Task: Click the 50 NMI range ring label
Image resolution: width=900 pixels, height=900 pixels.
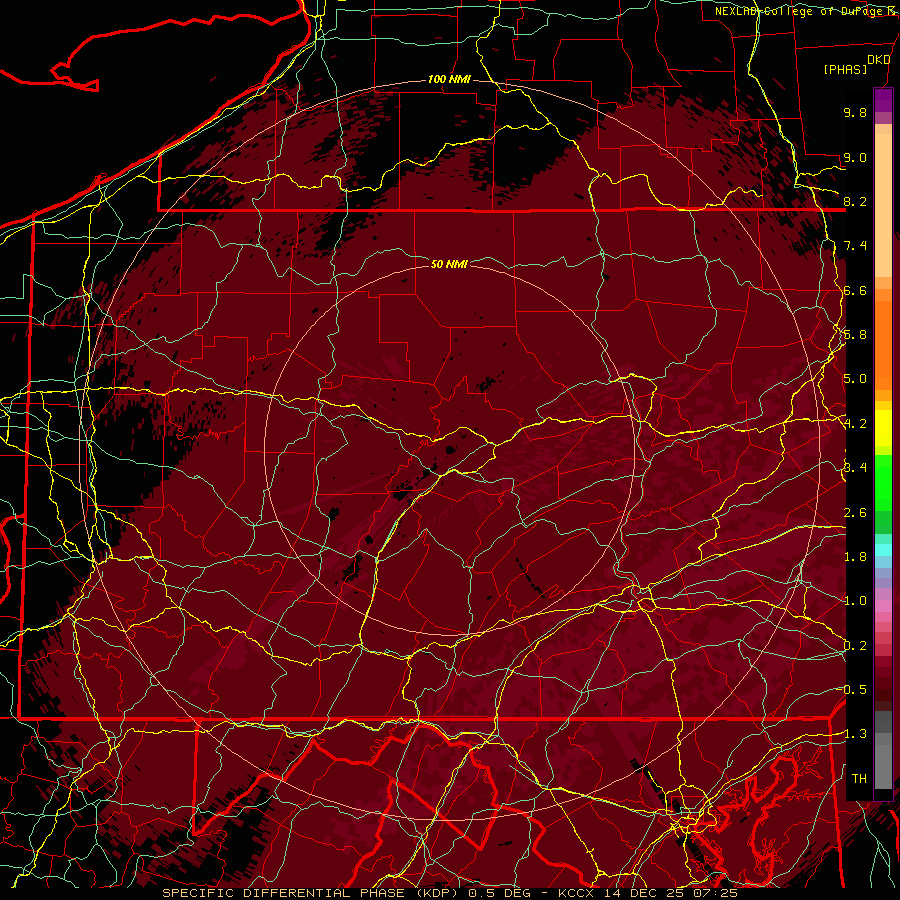Action: click(x=449, y=264)
